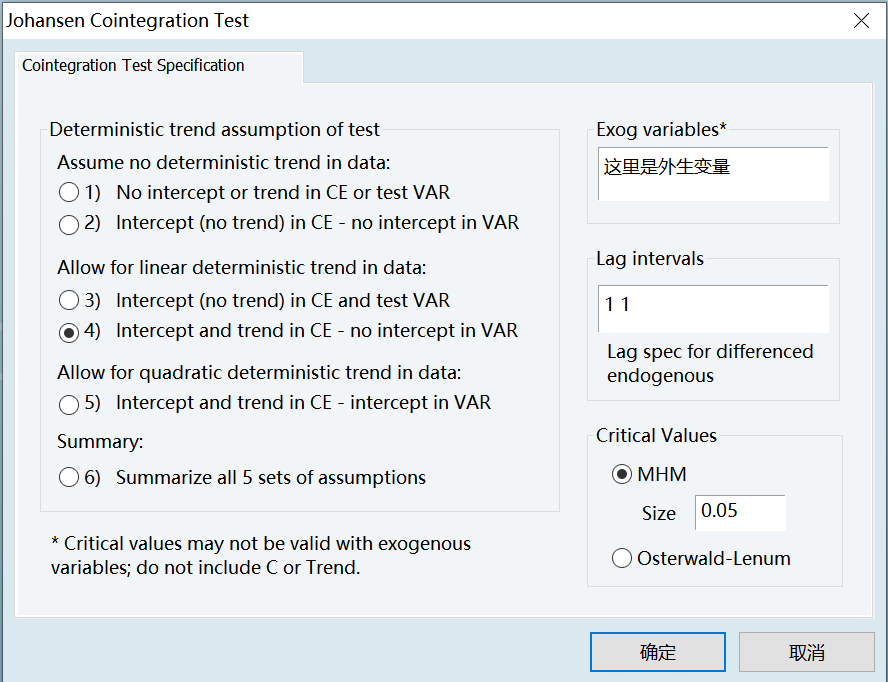Enable option 5 quadratic trend with VAR intercept
Viewport: 888px width, 682px height.
click(69, 404)
